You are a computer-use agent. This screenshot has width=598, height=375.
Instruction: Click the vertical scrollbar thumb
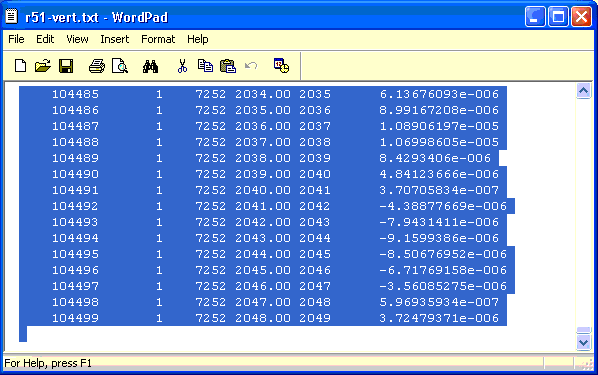[x=584, y=330]
